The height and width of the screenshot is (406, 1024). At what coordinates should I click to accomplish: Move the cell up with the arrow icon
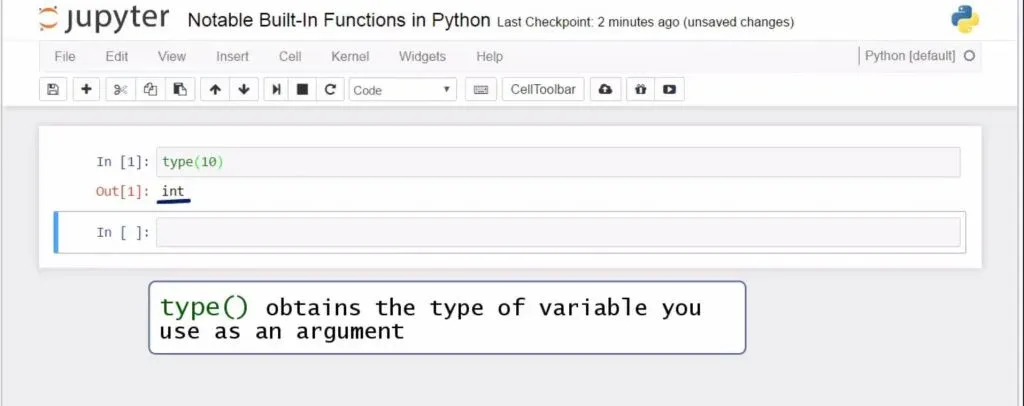coord(214,90)
